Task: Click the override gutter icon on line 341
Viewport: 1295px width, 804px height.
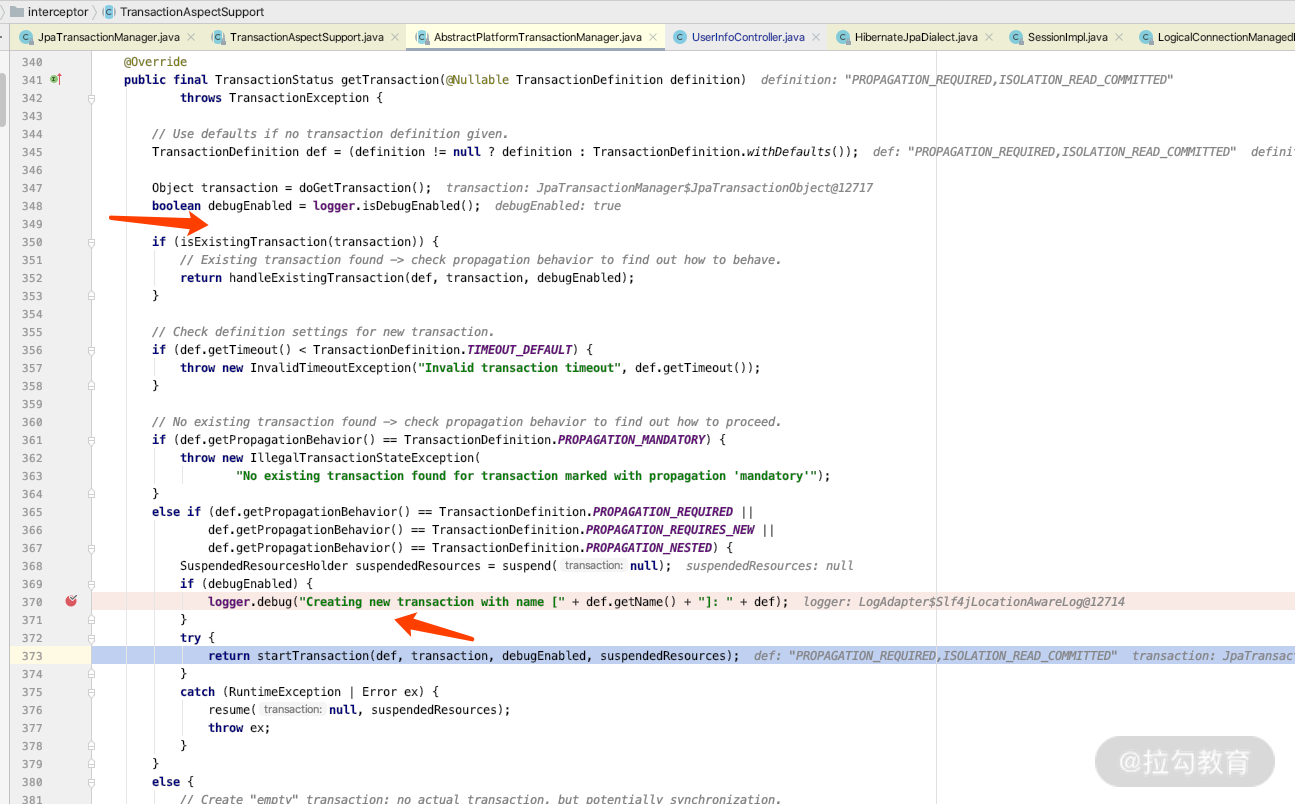Action: pos(56,79)
